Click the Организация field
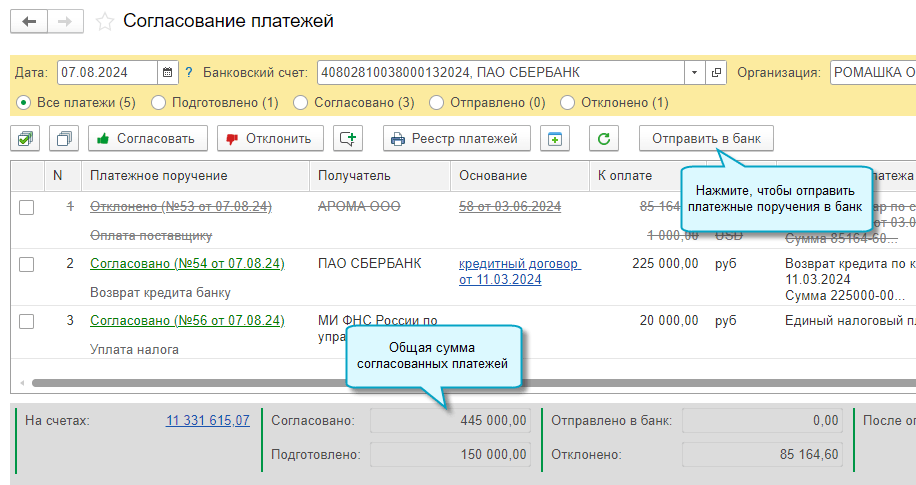Viewport: 916px width, 485px height. coord(873,72)
